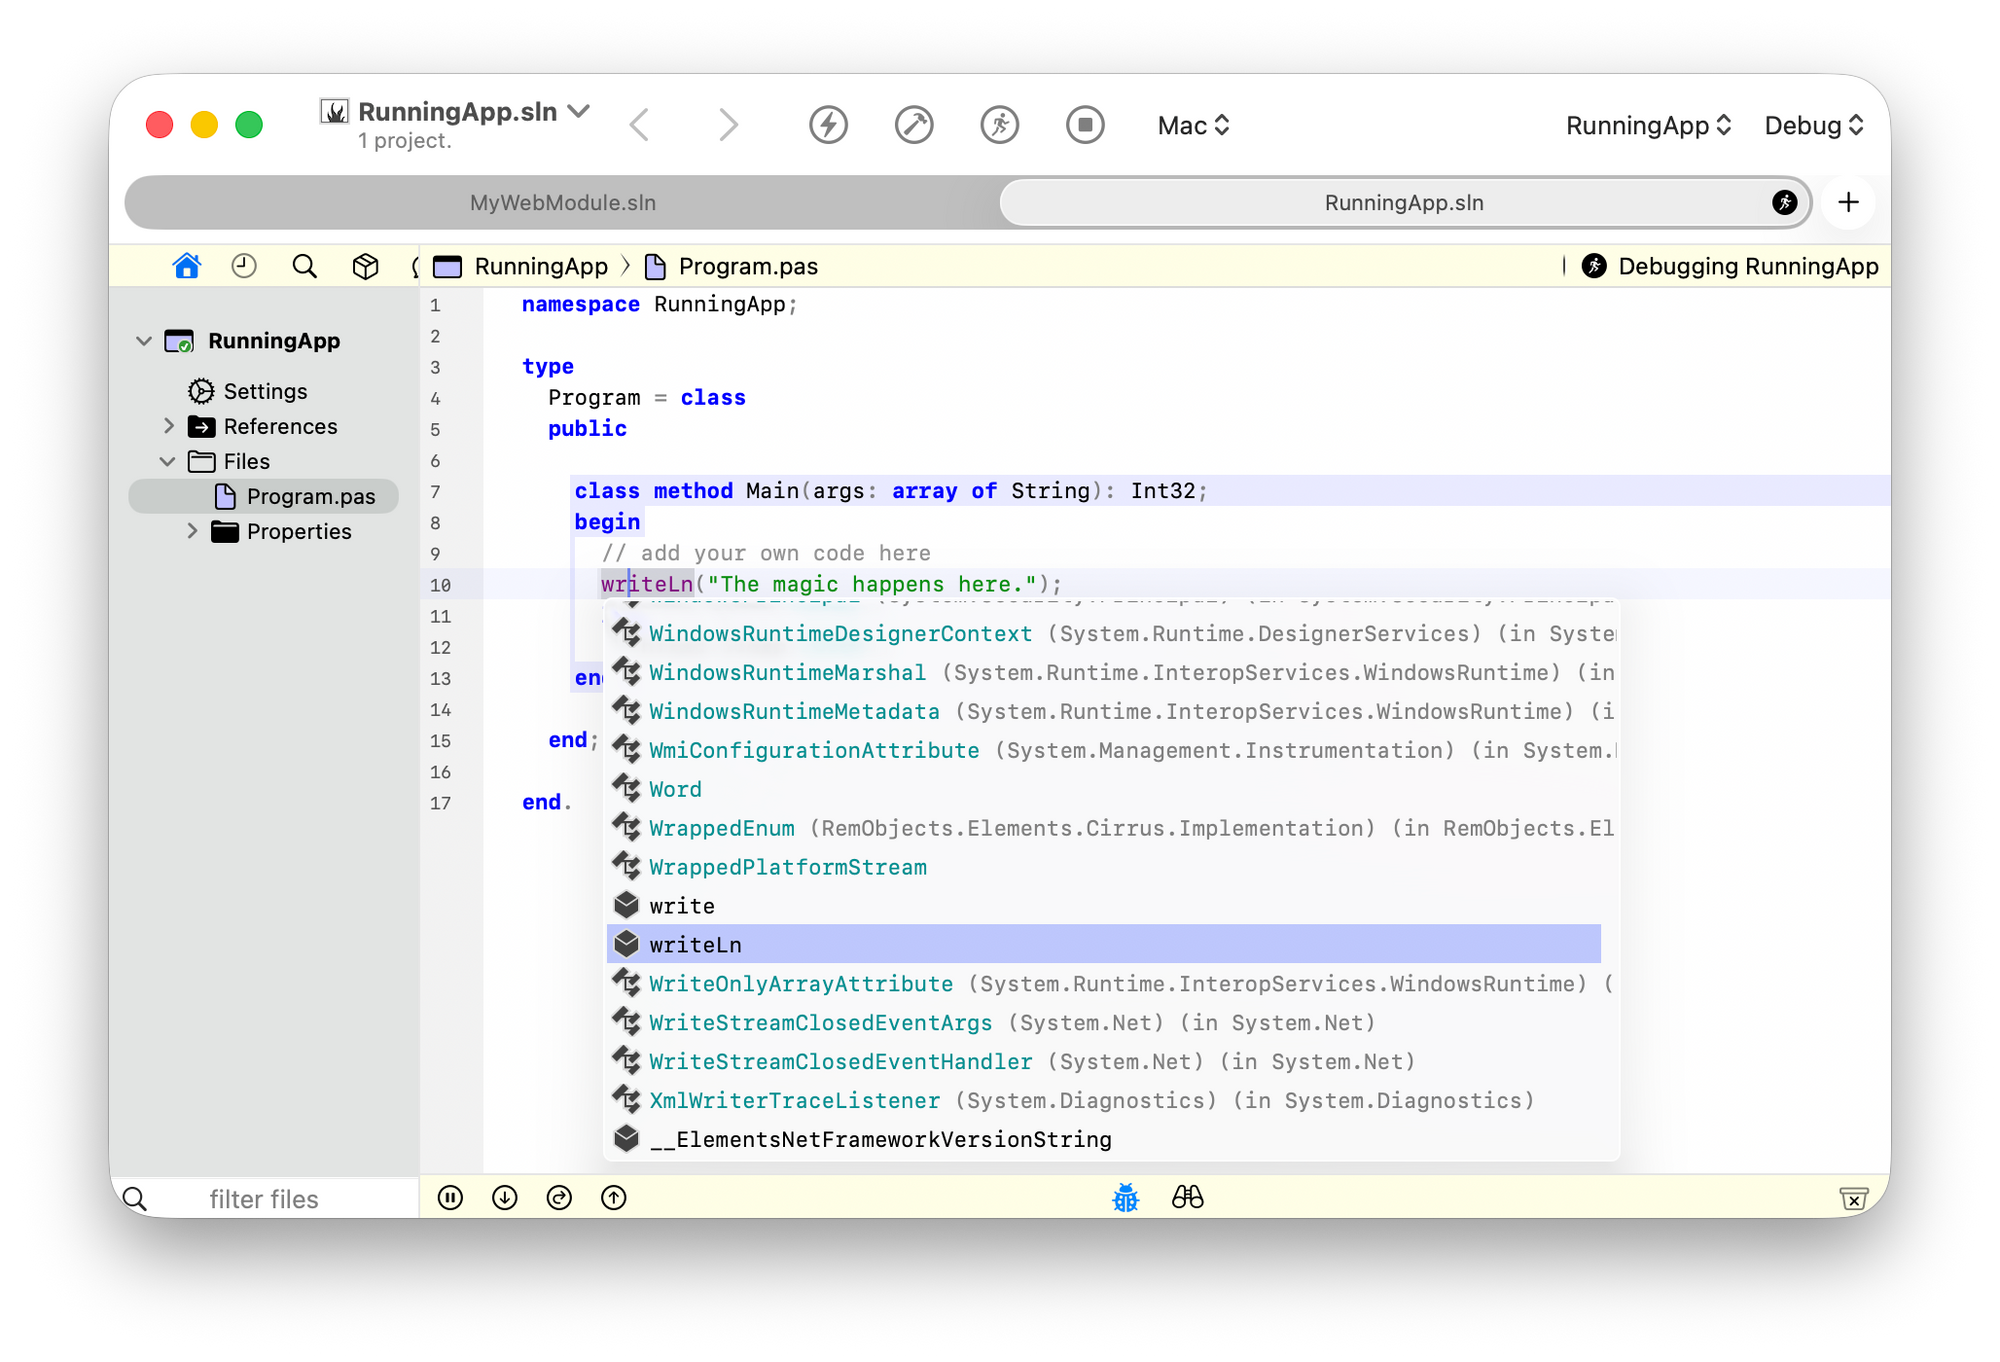Click the Step Into down-arrow icon
Screen dimensions: 2000x1362
pos(505,1197)
